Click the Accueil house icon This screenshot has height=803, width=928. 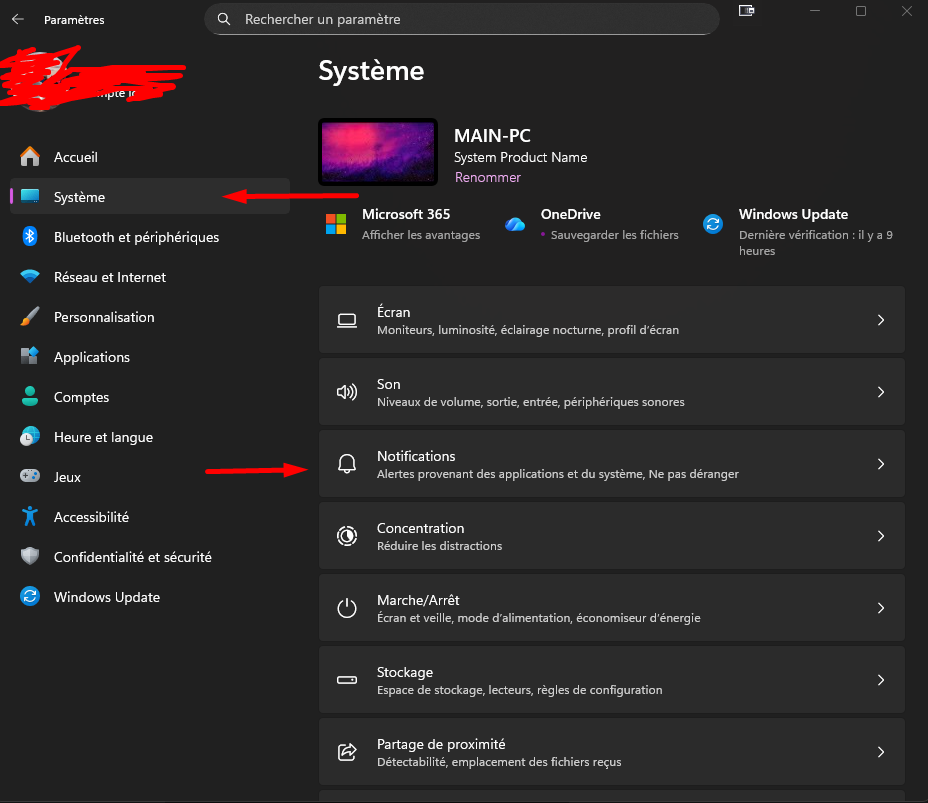30,157
